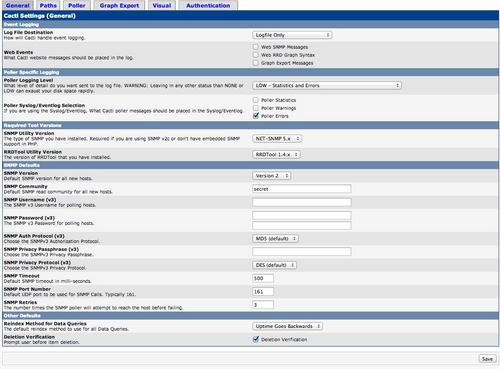Click the first SNMP Password (v3) field
Image resolution: width=500 pixels, height=369 pixels.
[x=302, y=215]
